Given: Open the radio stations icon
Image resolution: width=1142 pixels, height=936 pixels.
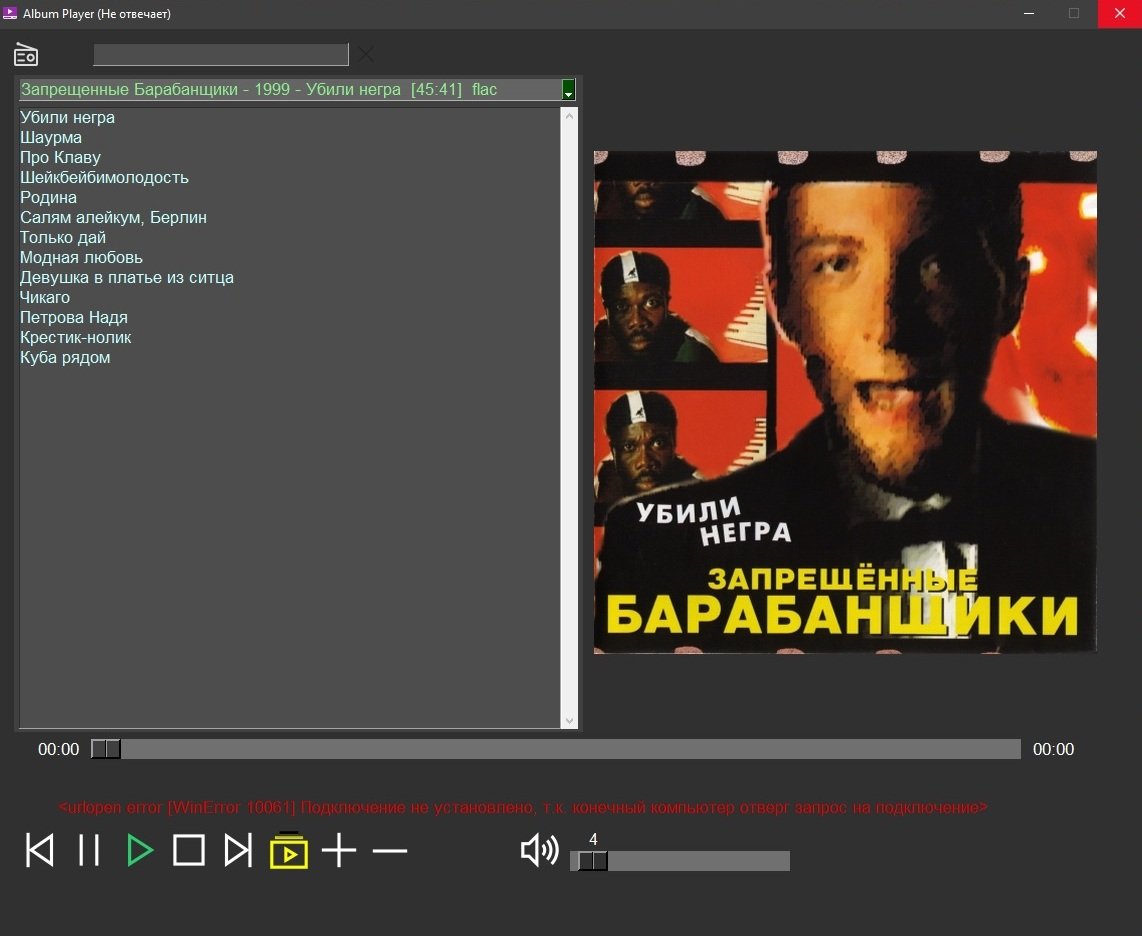Looking at the screenshot, I should coord(26,55).
